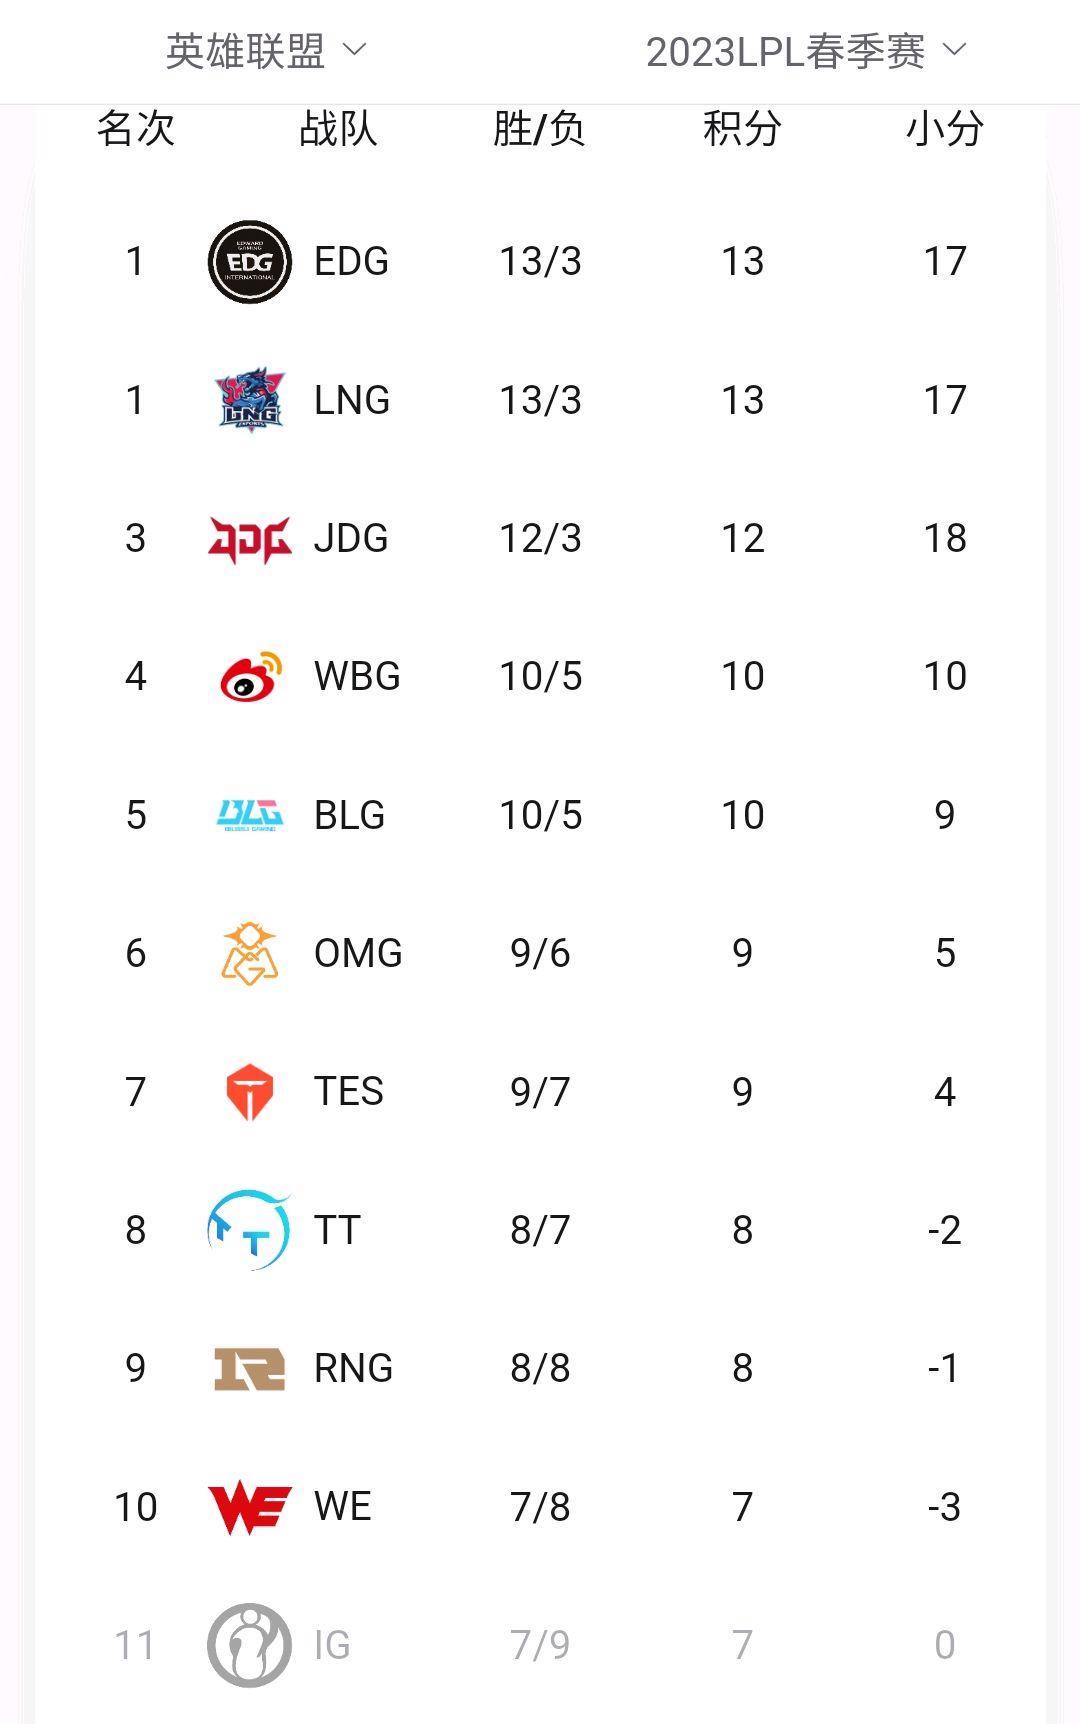This screenshot has width=1080, height=1724.
Task: Tap the RNG team logo
Action: pos(249,1368)
